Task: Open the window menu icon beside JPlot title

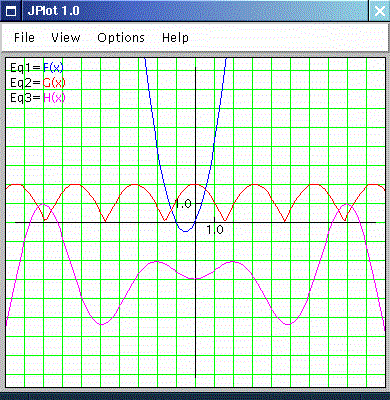Action: [x=11, y=11]
